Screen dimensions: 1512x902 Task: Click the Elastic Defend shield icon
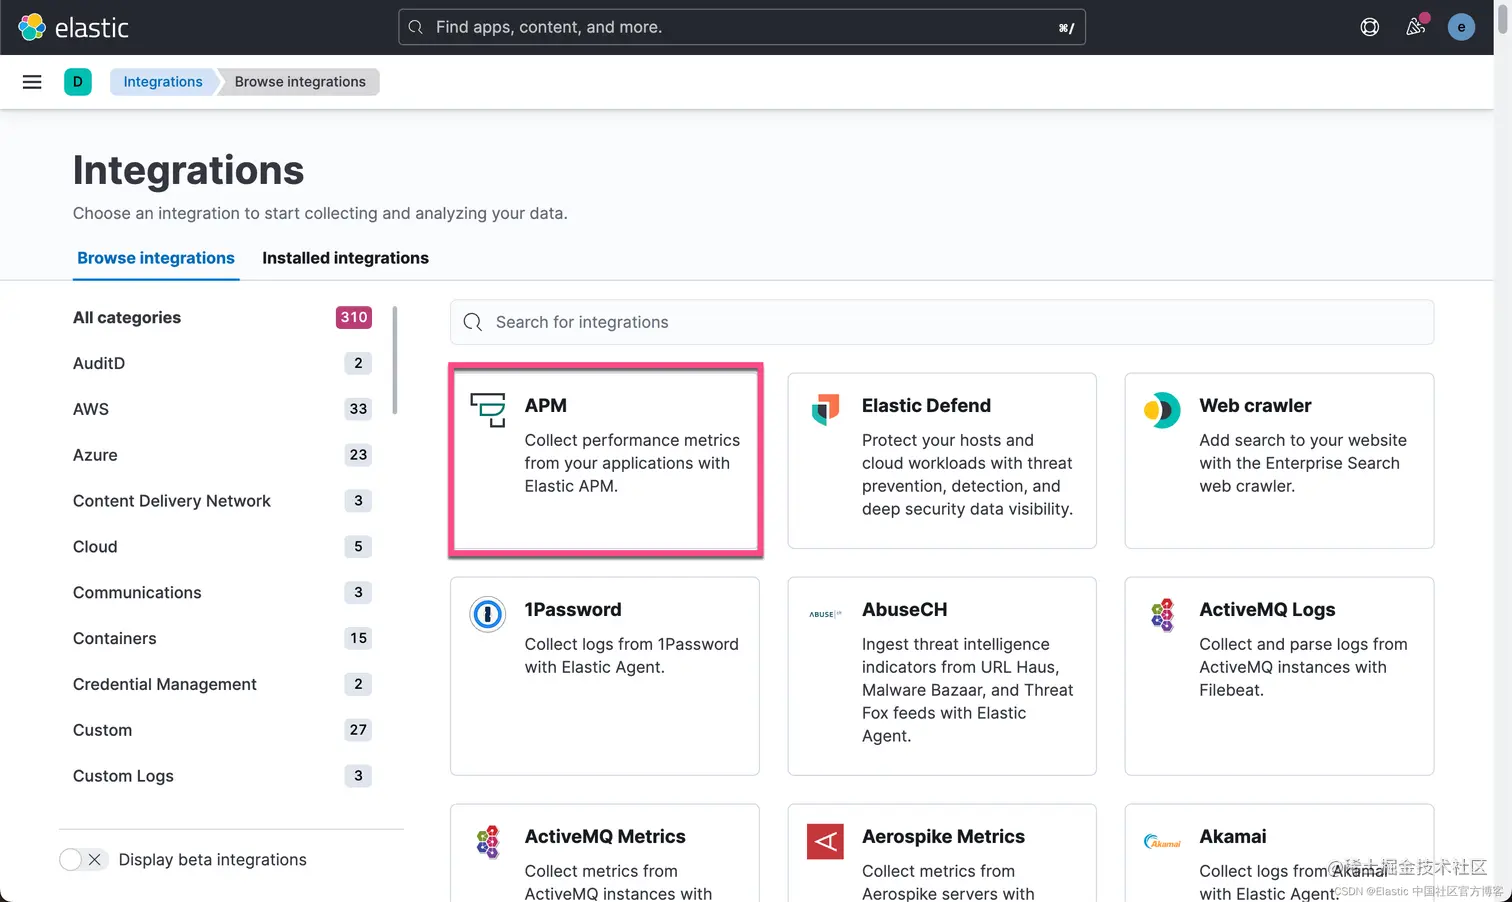[x=825, y=409]
